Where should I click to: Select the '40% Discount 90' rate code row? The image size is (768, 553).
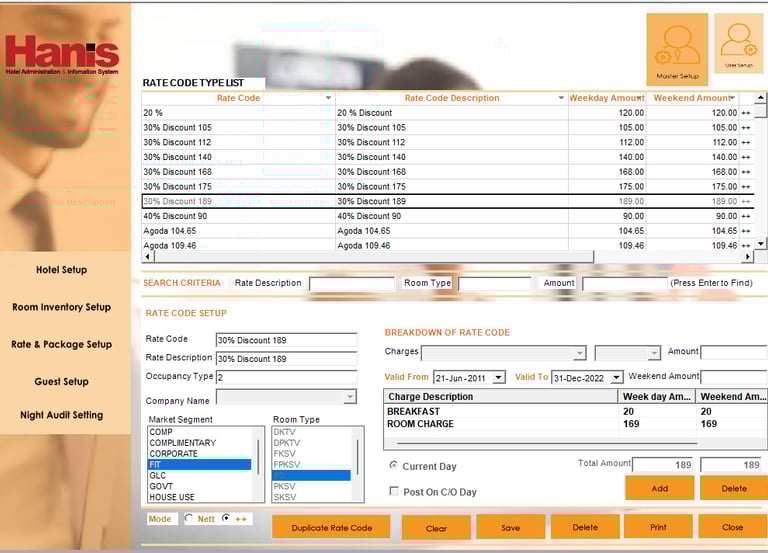[x=448, y=216]
